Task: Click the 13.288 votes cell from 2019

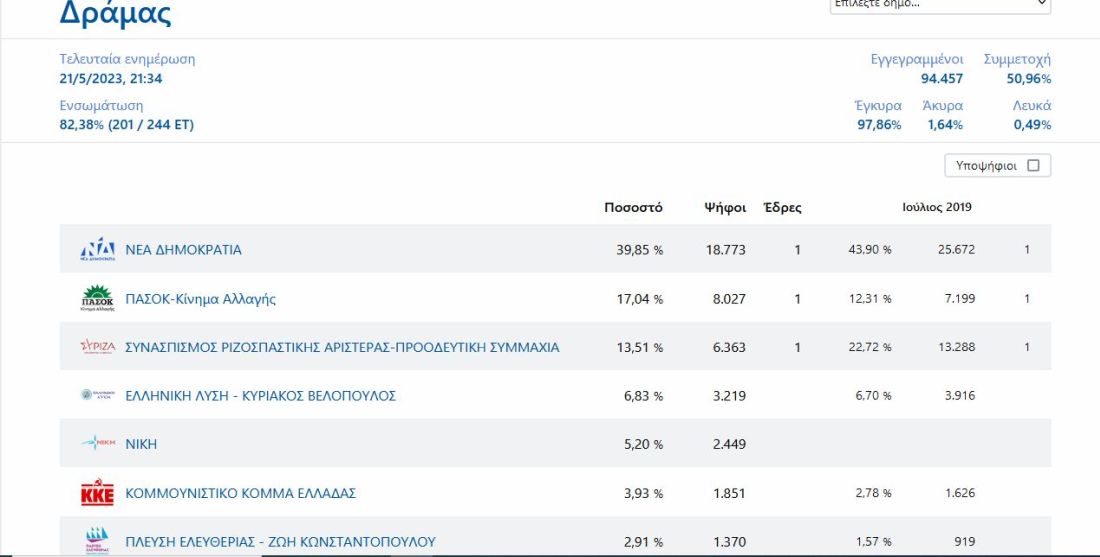Action: tap(956, 347)
